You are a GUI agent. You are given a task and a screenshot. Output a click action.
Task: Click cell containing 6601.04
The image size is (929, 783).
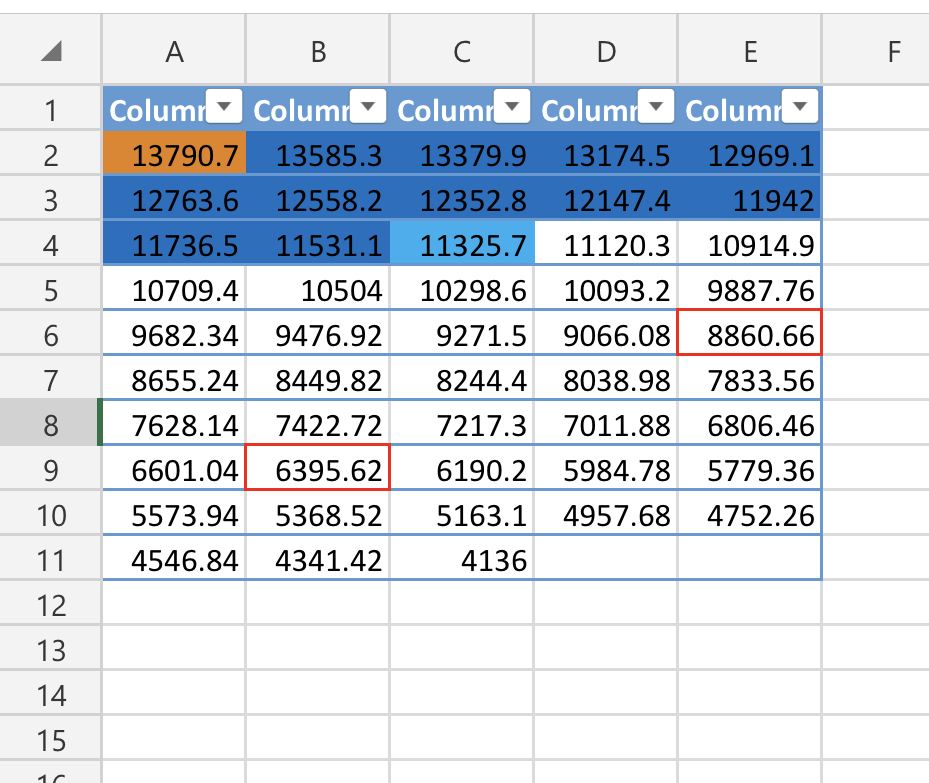coord(174,468)
